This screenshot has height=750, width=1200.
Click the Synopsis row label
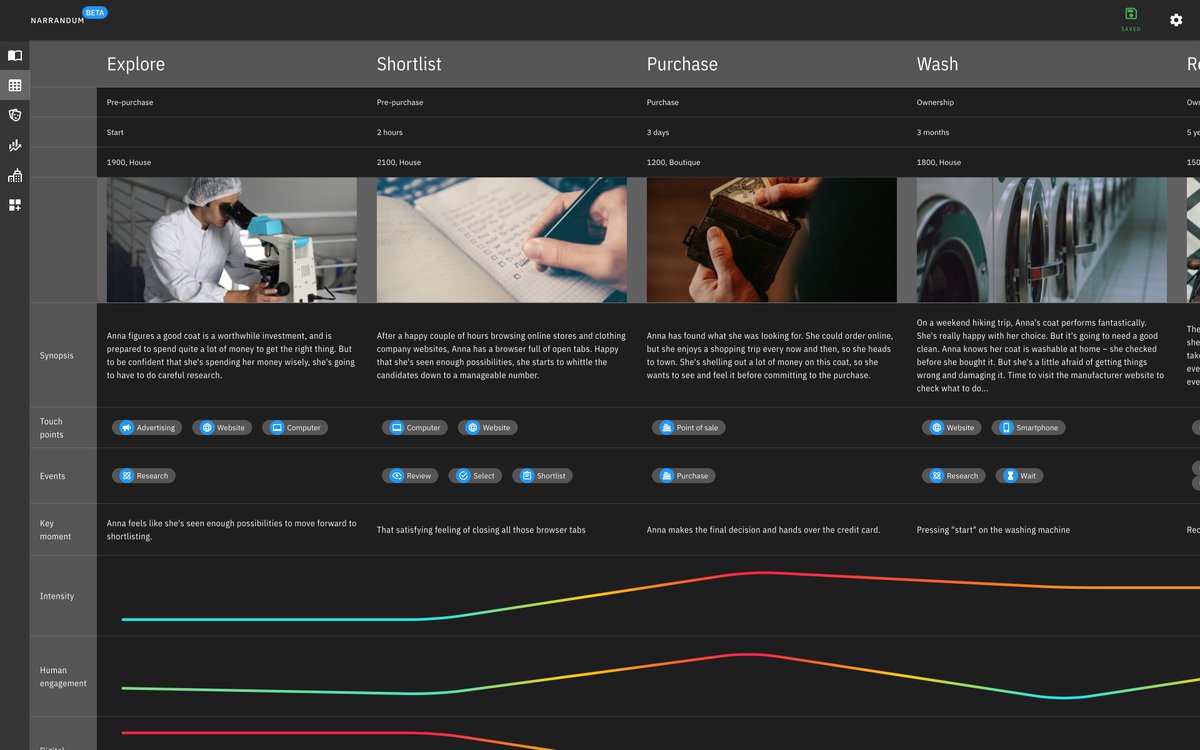tap(56, 356)
